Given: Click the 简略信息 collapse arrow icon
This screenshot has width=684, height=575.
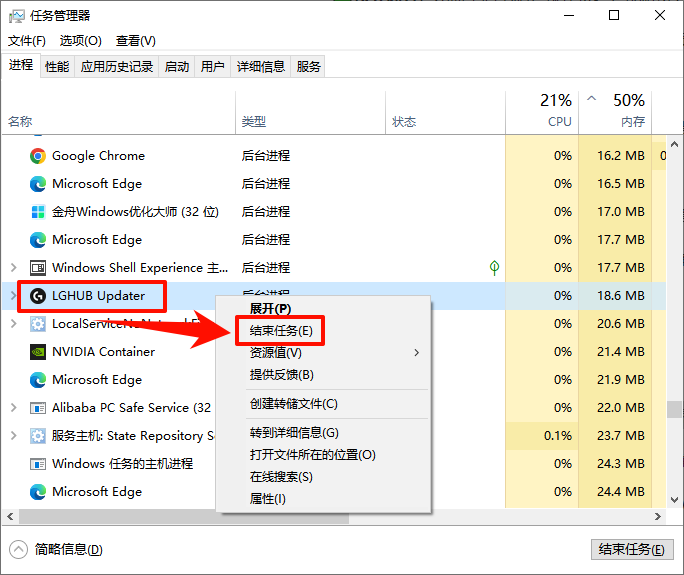Looking at the screenshot, I should click(x=18, y=549).
